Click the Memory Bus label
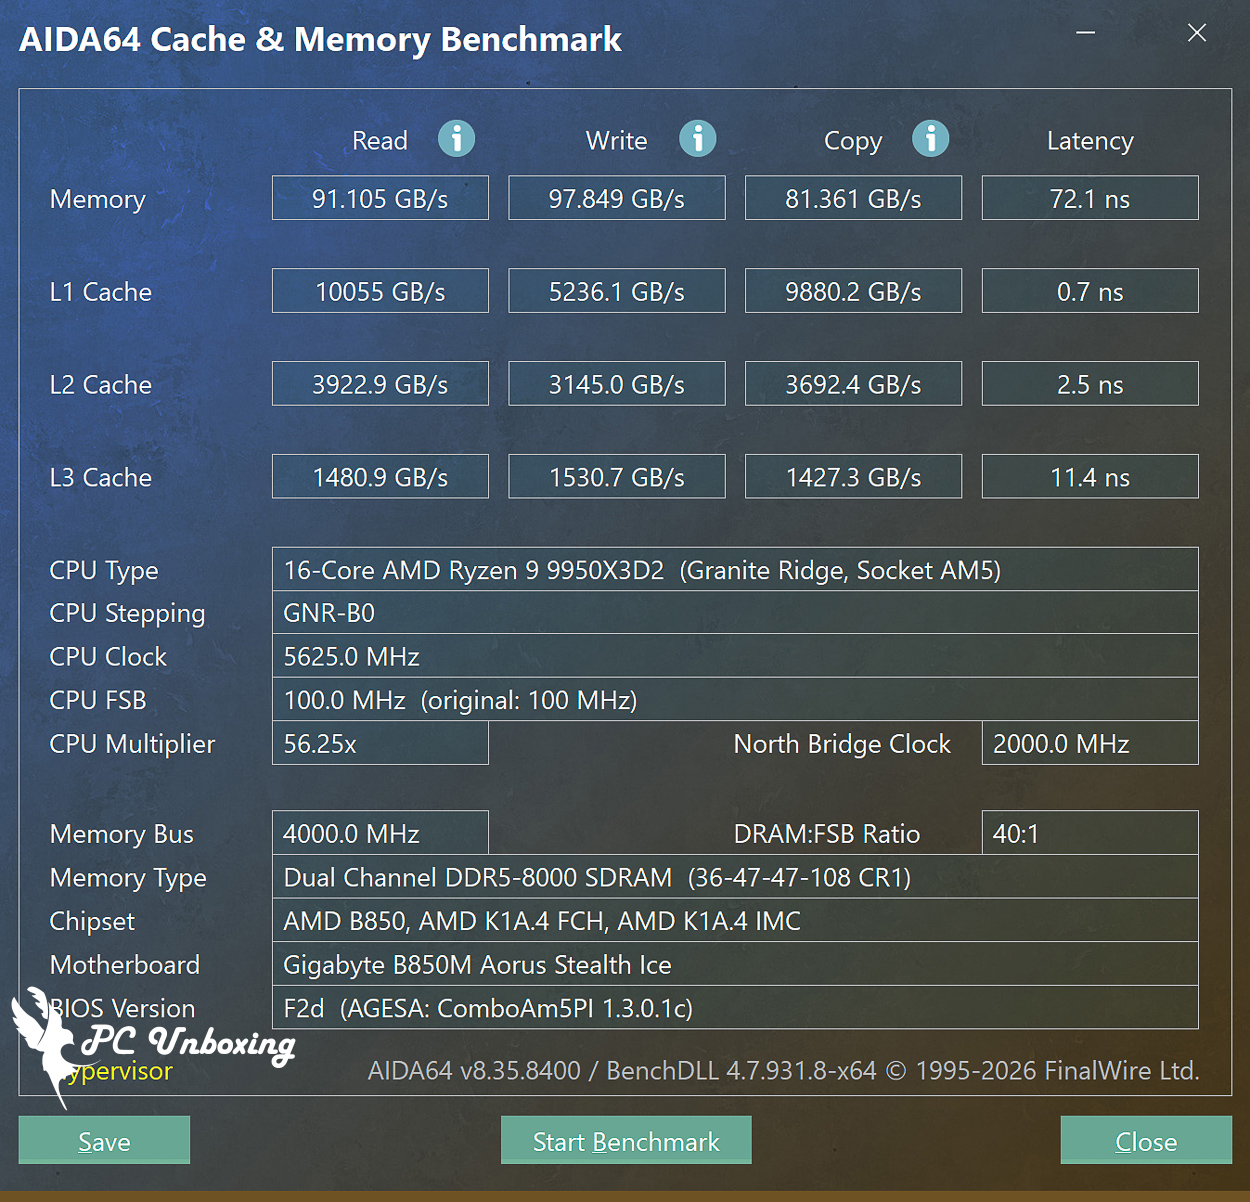The width and height of the screenshot is (1250, 1202). click(122, 834)
